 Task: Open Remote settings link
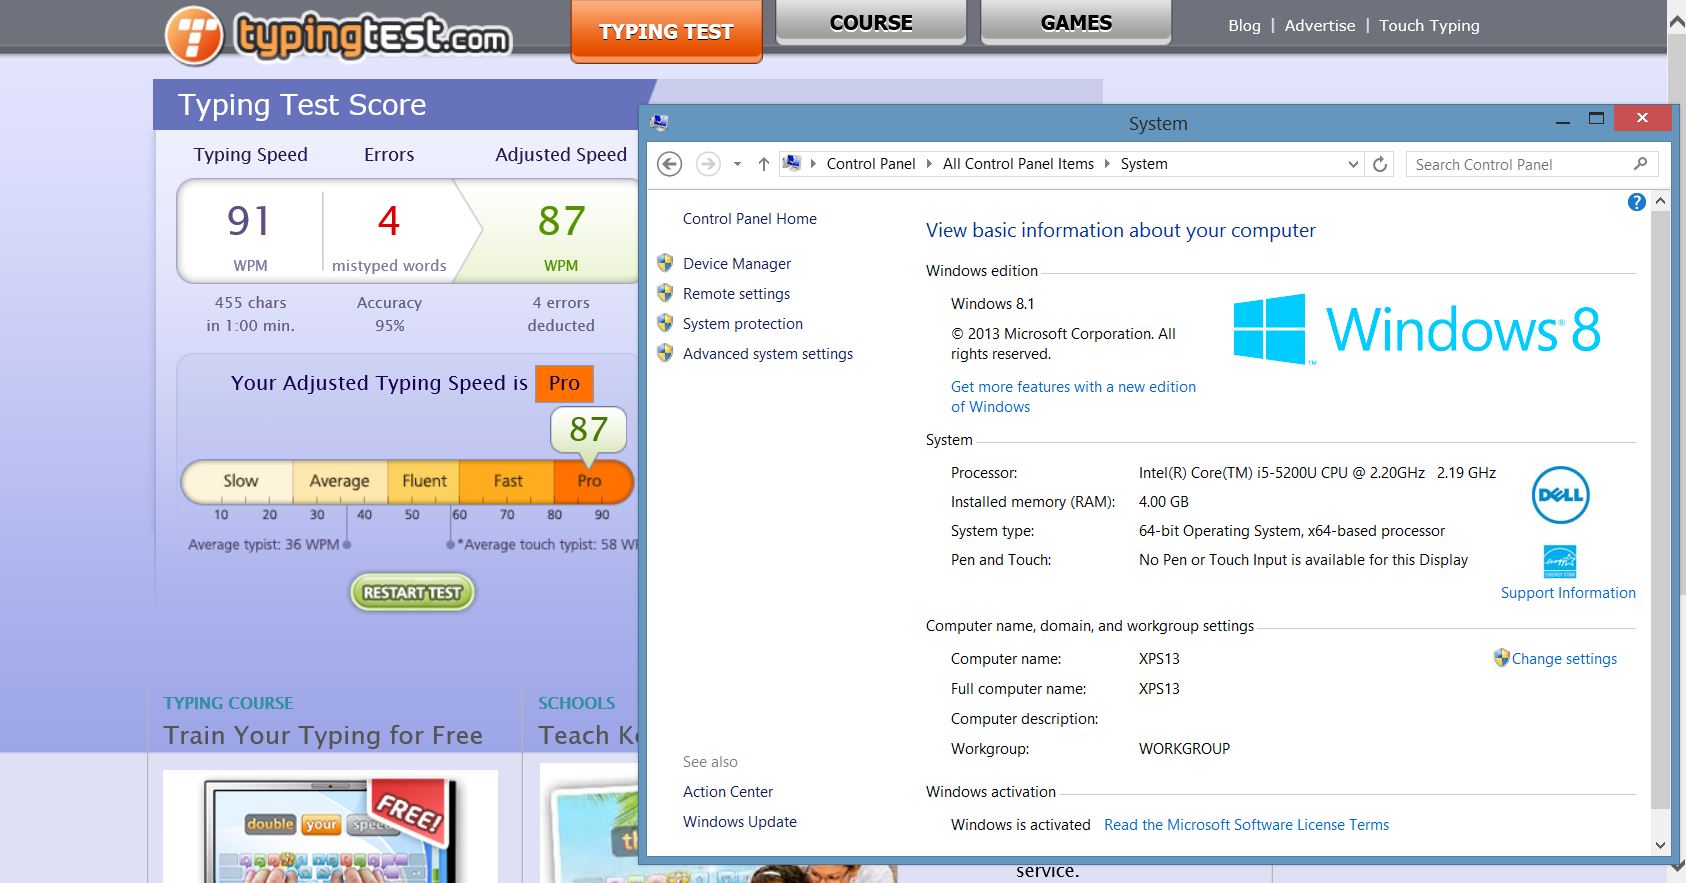click(736, 294)
